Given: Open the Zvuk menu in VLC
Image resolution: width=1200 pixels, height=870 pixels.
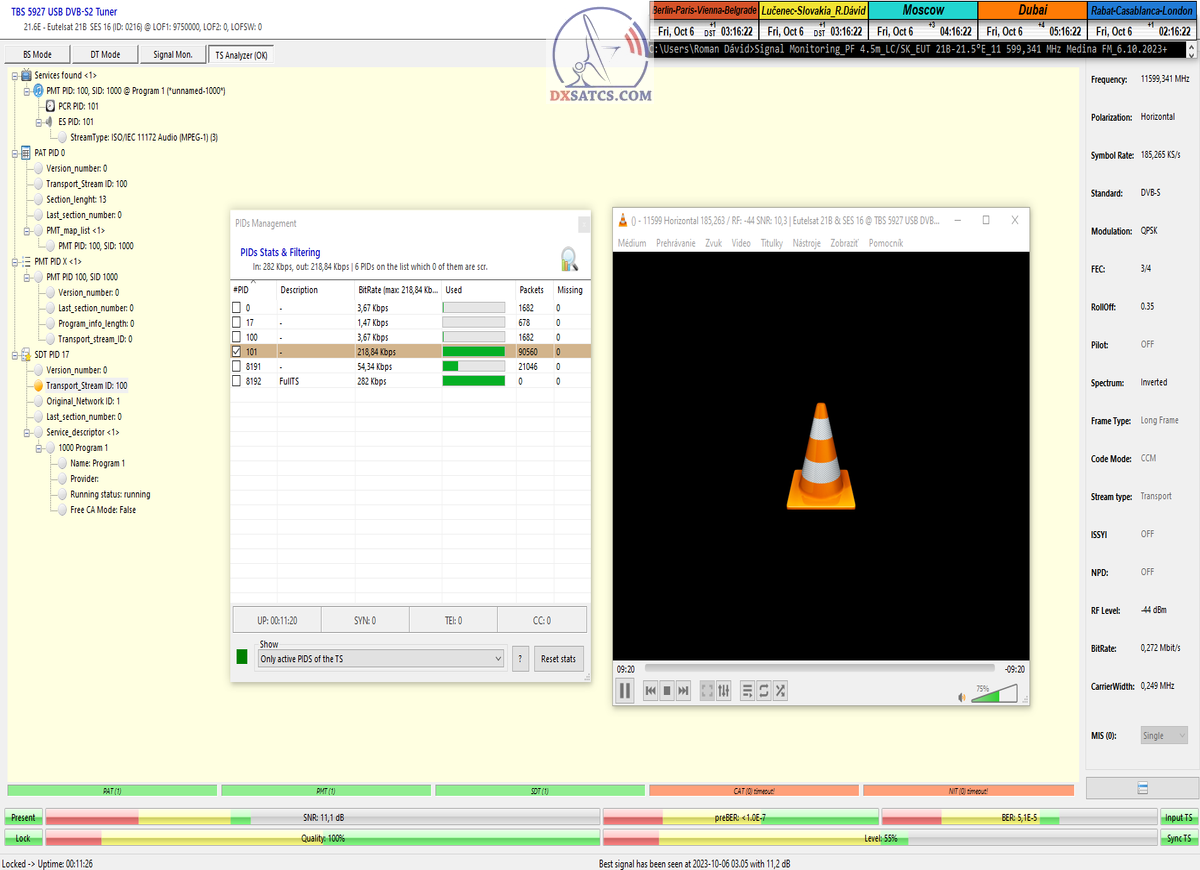Looking at the screenshot, I should tap(713, 243).
